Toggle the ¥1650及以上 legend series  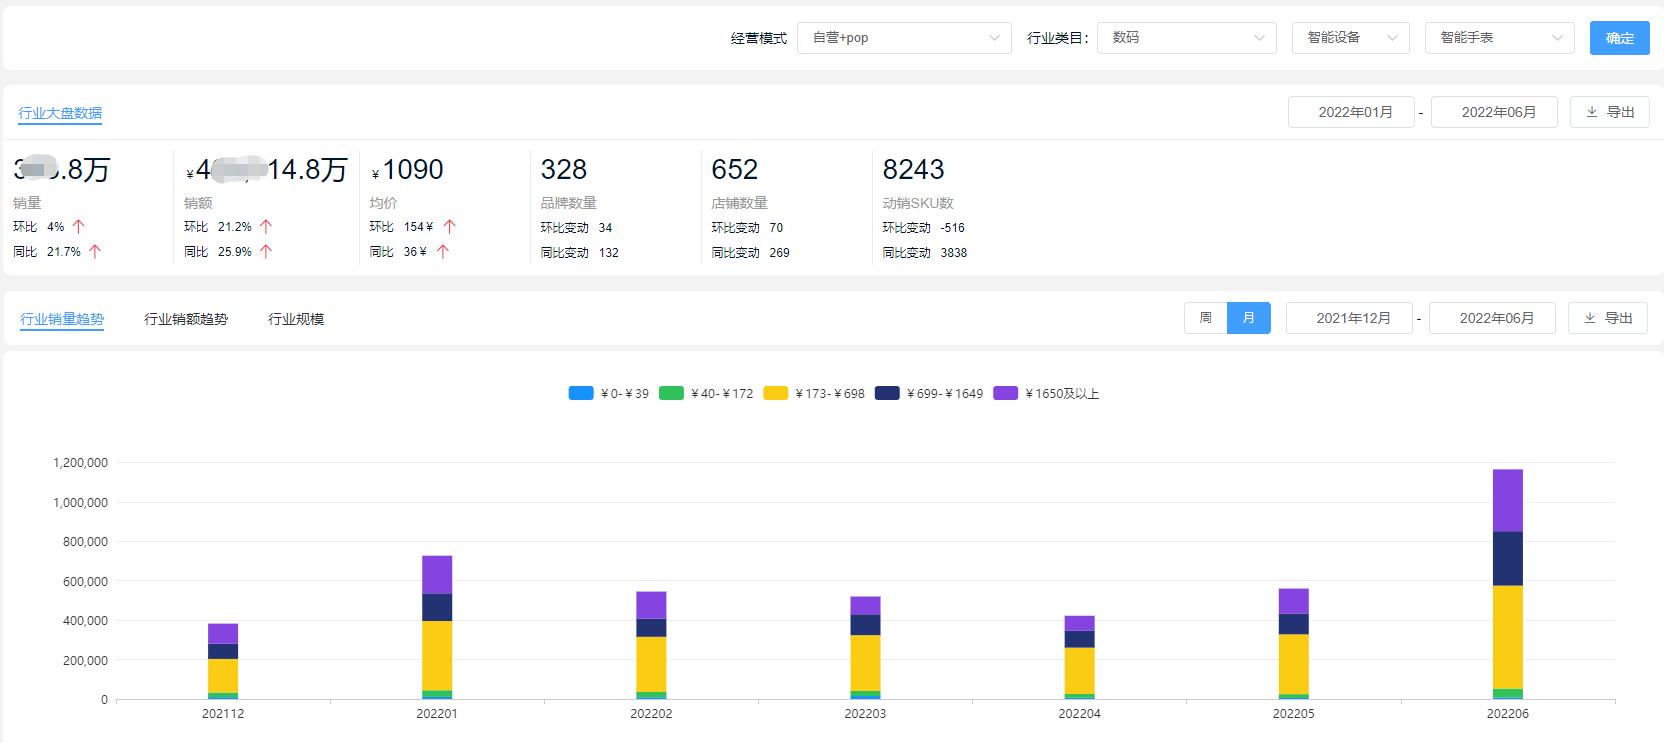(1046, 393)
